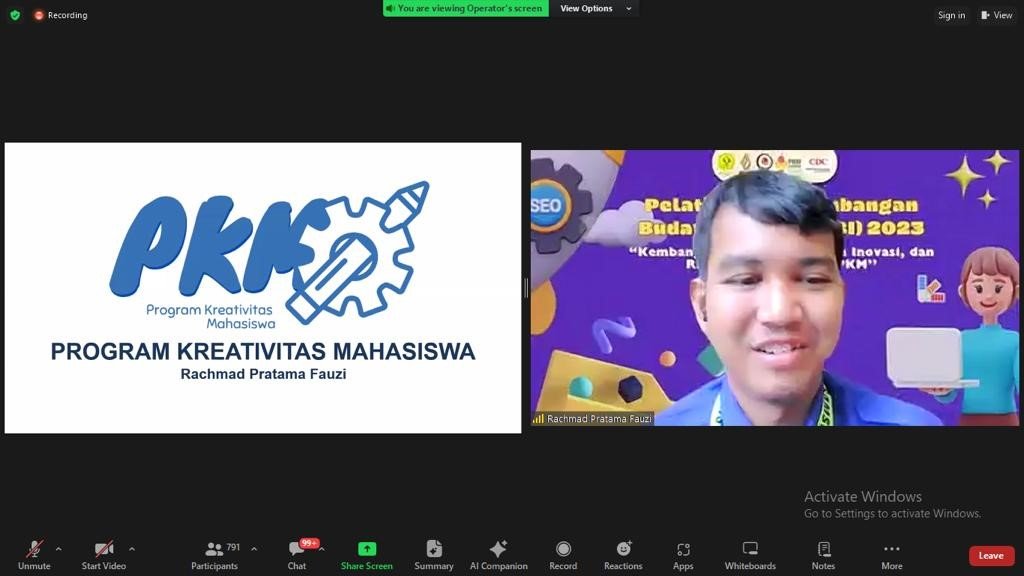The width and height of the screenshot is (1024, 576).
Task: Launch the AI Companion
Action: point(498,554)
